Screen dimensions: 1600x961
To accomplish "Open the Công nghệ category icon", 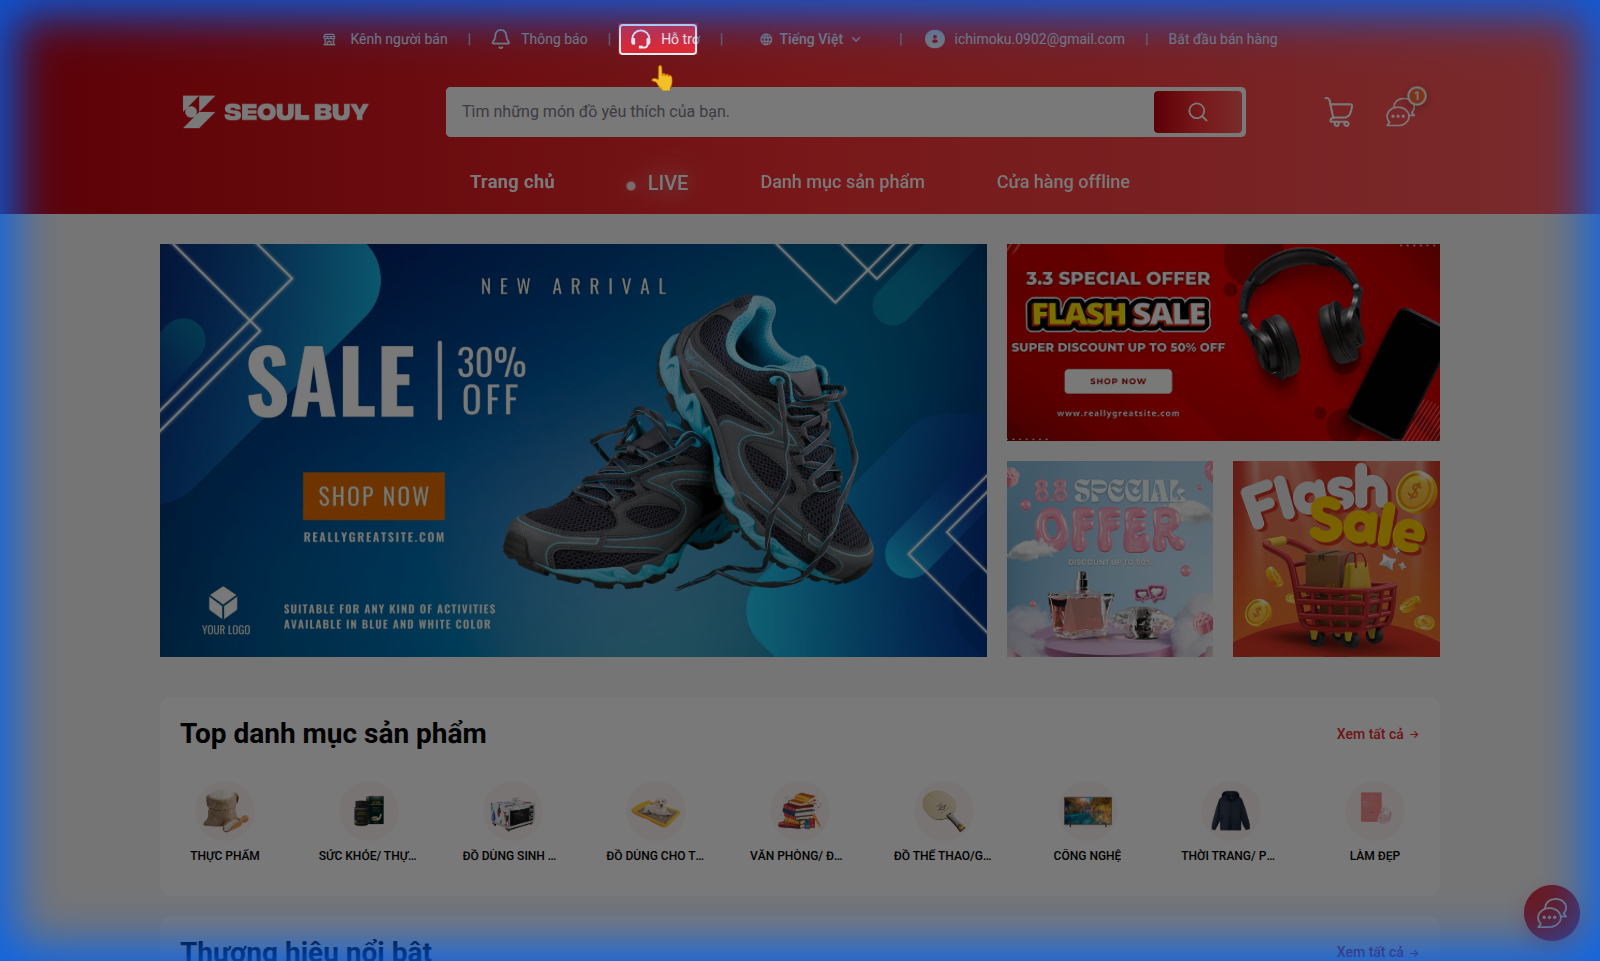I will [x=1087, y=811].
